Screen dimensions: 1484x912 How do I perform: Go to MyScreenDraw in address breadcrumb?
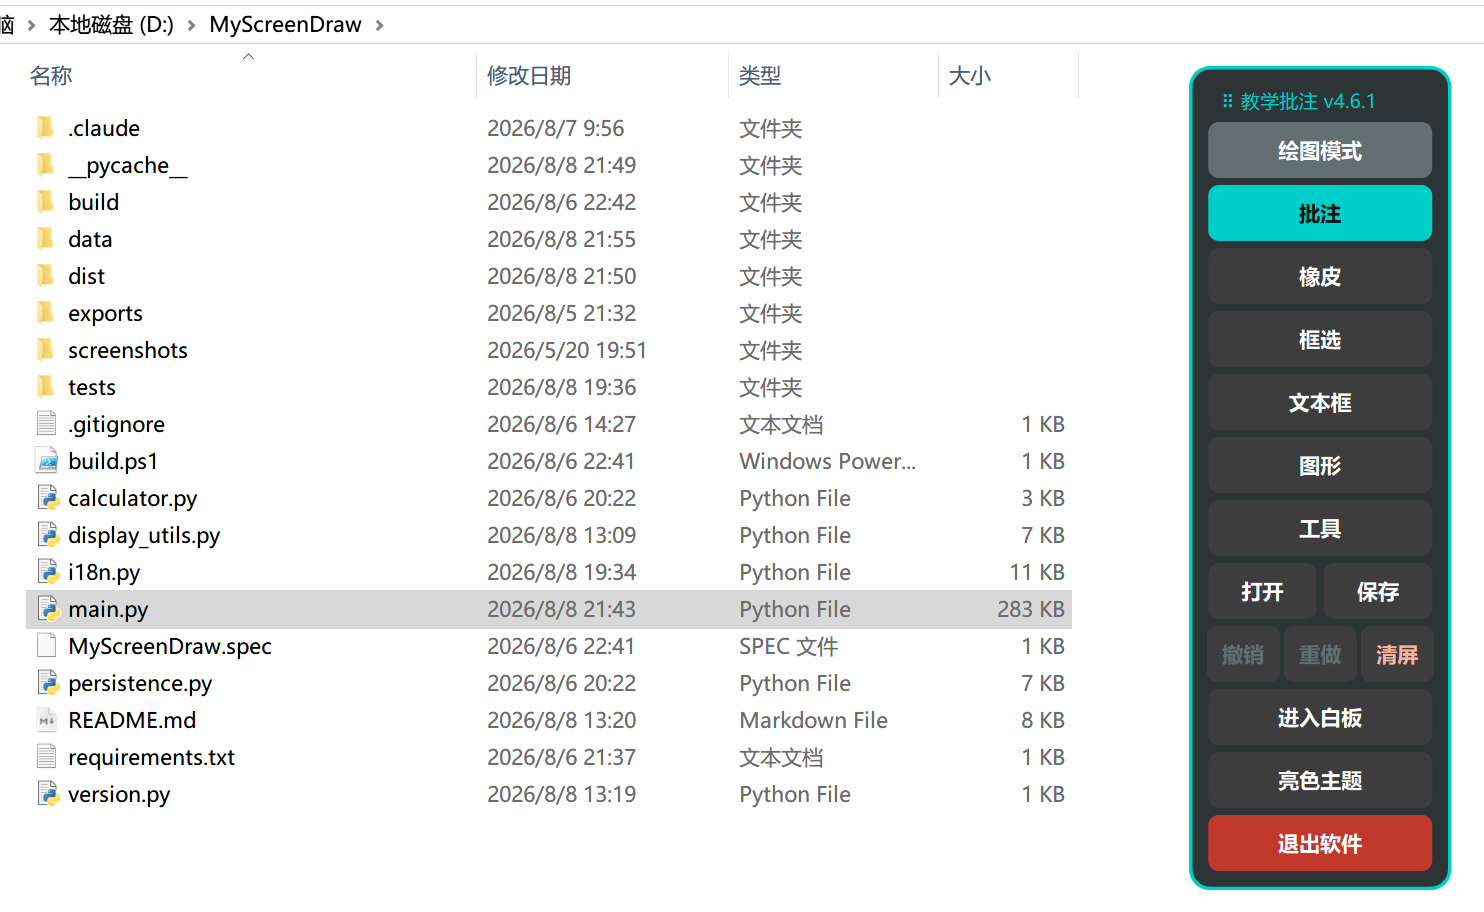pos(285,25)
